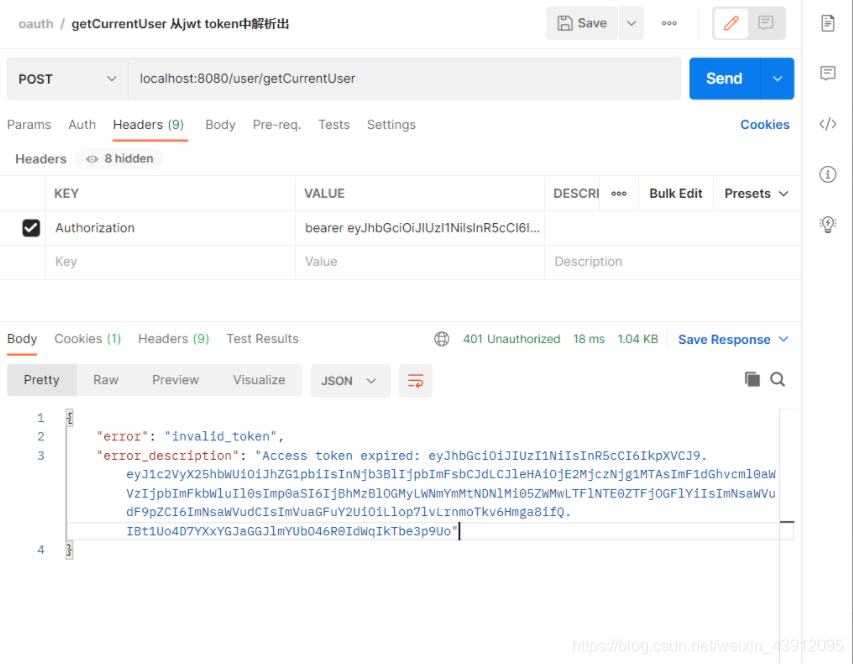Image resolution: width=853 pixels, height=664 pixels.
Task: Select the Raw view
Action: 106,380
